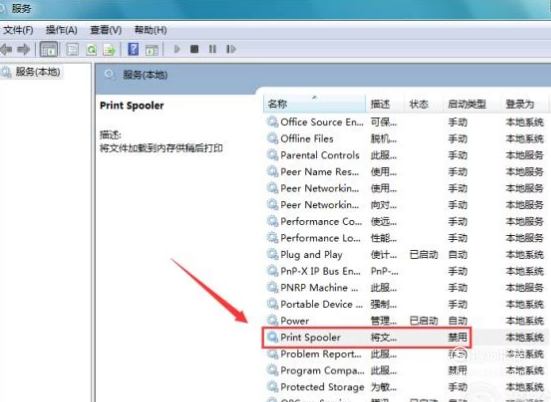Click the Stop Service square button
This screenshot has width=551, height=402.
(x=194, y=49)
